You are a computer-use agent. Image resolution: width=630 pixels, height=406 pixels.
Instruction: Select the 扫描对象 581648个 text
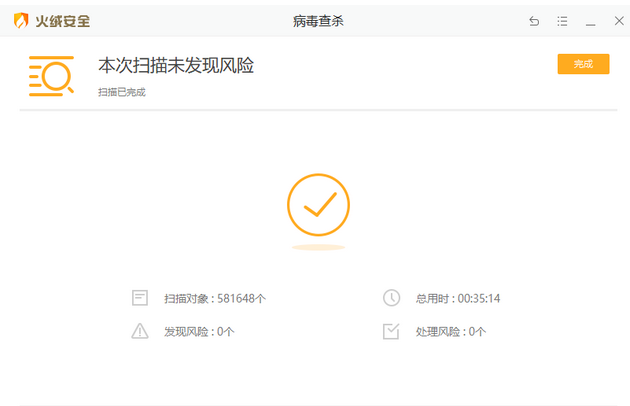(214, 298)
